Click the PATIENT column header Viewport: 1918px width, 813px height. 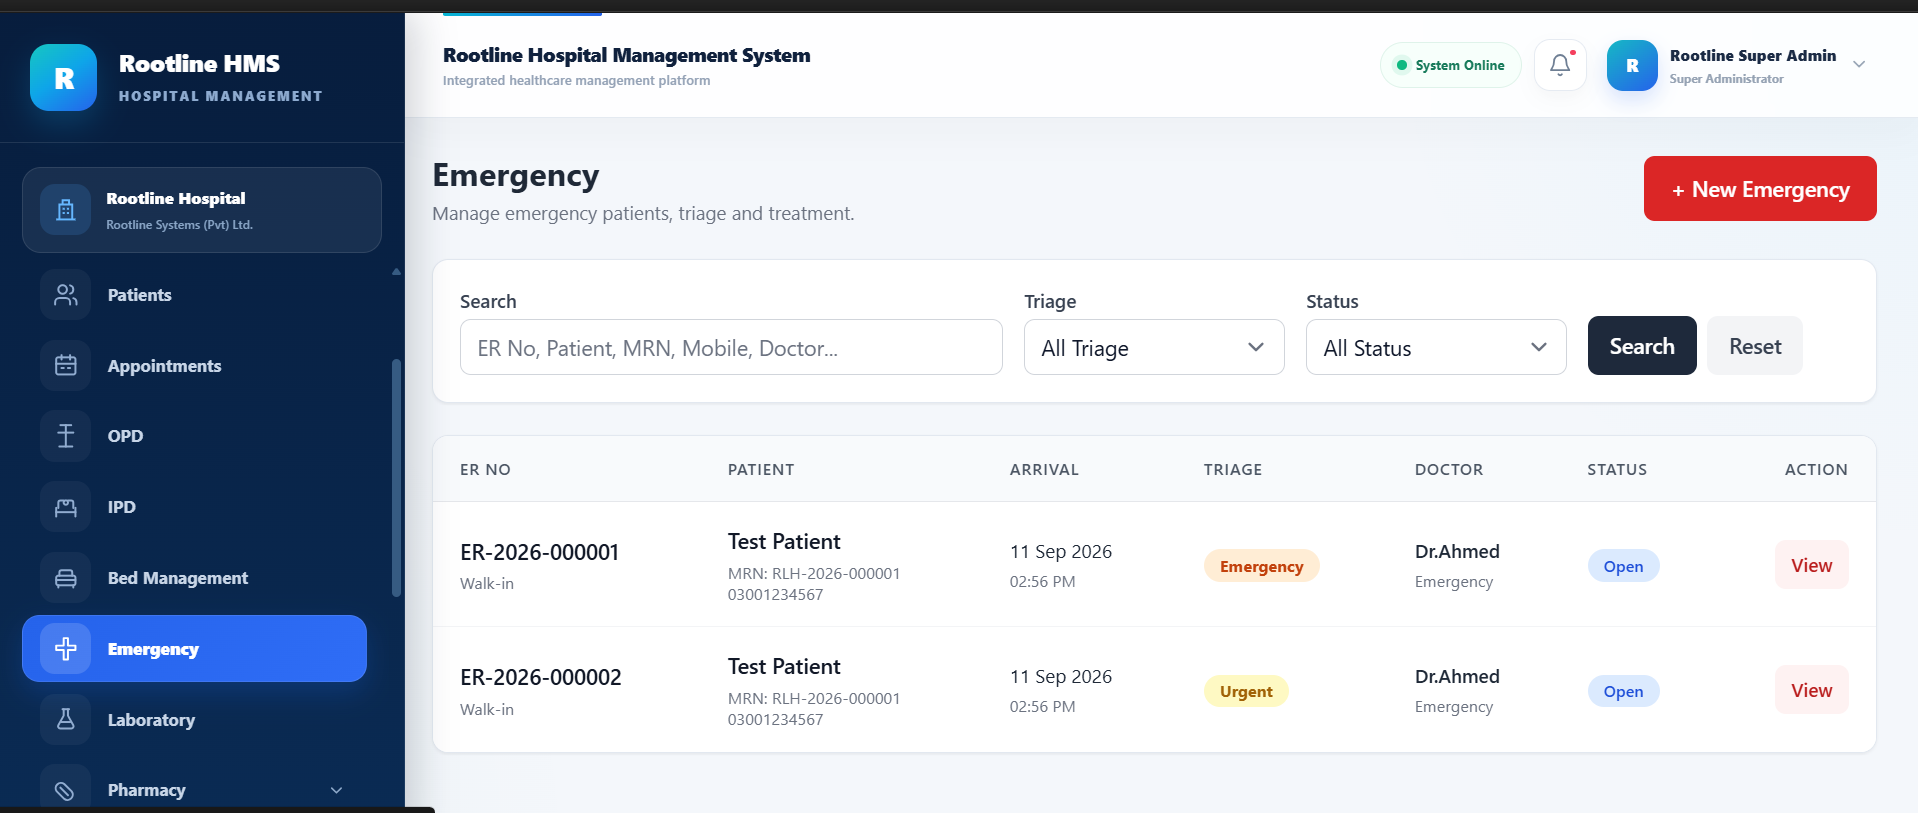761,469
